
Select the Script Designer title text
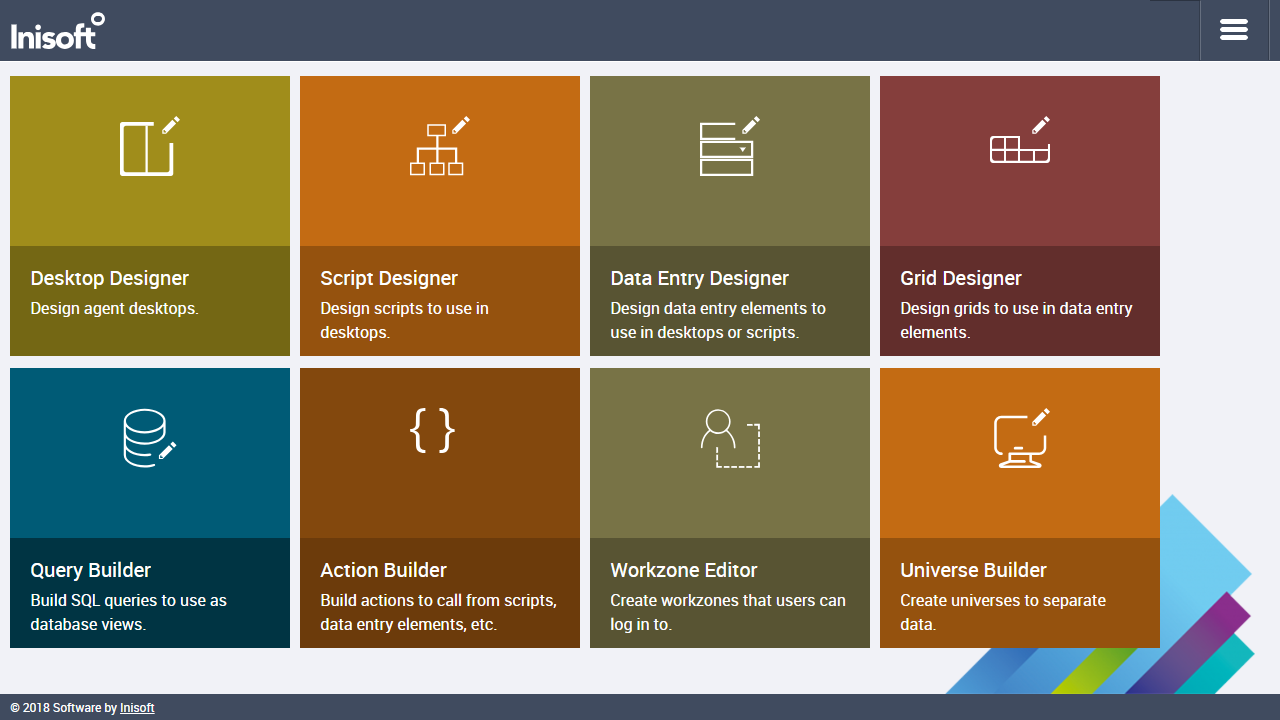pyautogui.click(x=389, y=278)
